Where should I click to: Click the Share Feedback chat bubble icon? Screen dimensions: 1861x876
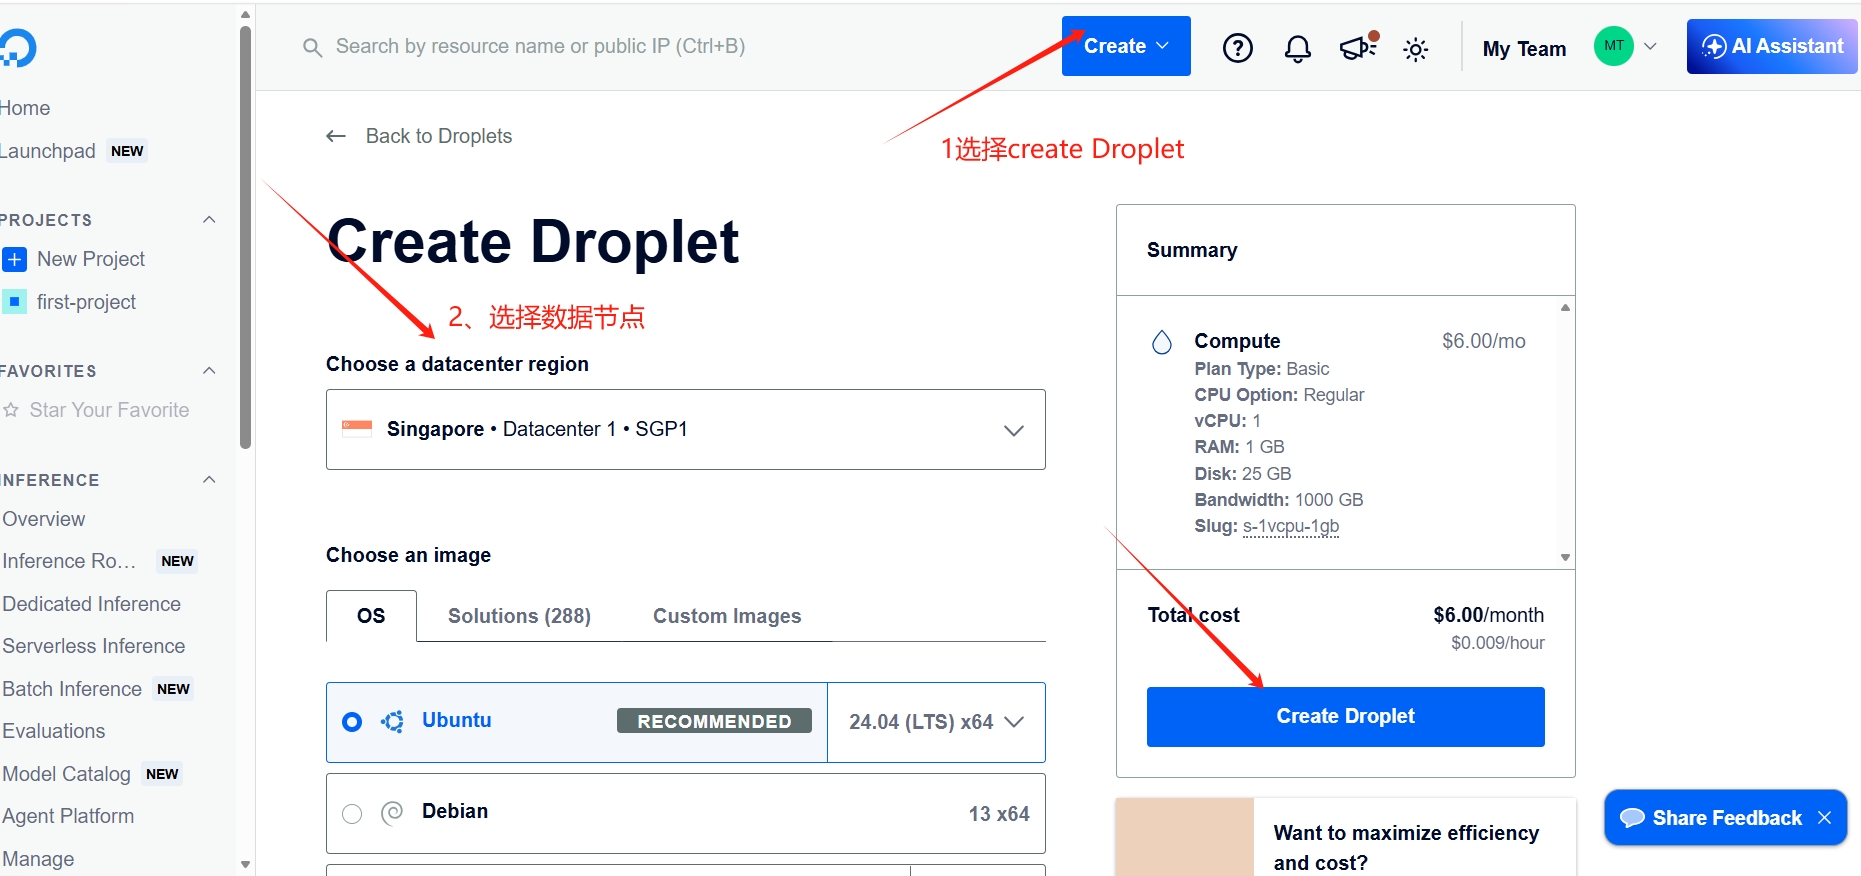click(1632, 818)
